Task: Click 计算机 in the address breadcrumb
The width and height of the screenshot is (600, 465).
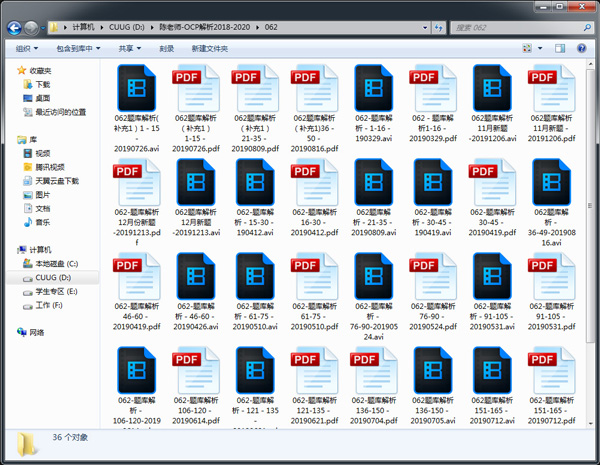Action: coord(83,27)
